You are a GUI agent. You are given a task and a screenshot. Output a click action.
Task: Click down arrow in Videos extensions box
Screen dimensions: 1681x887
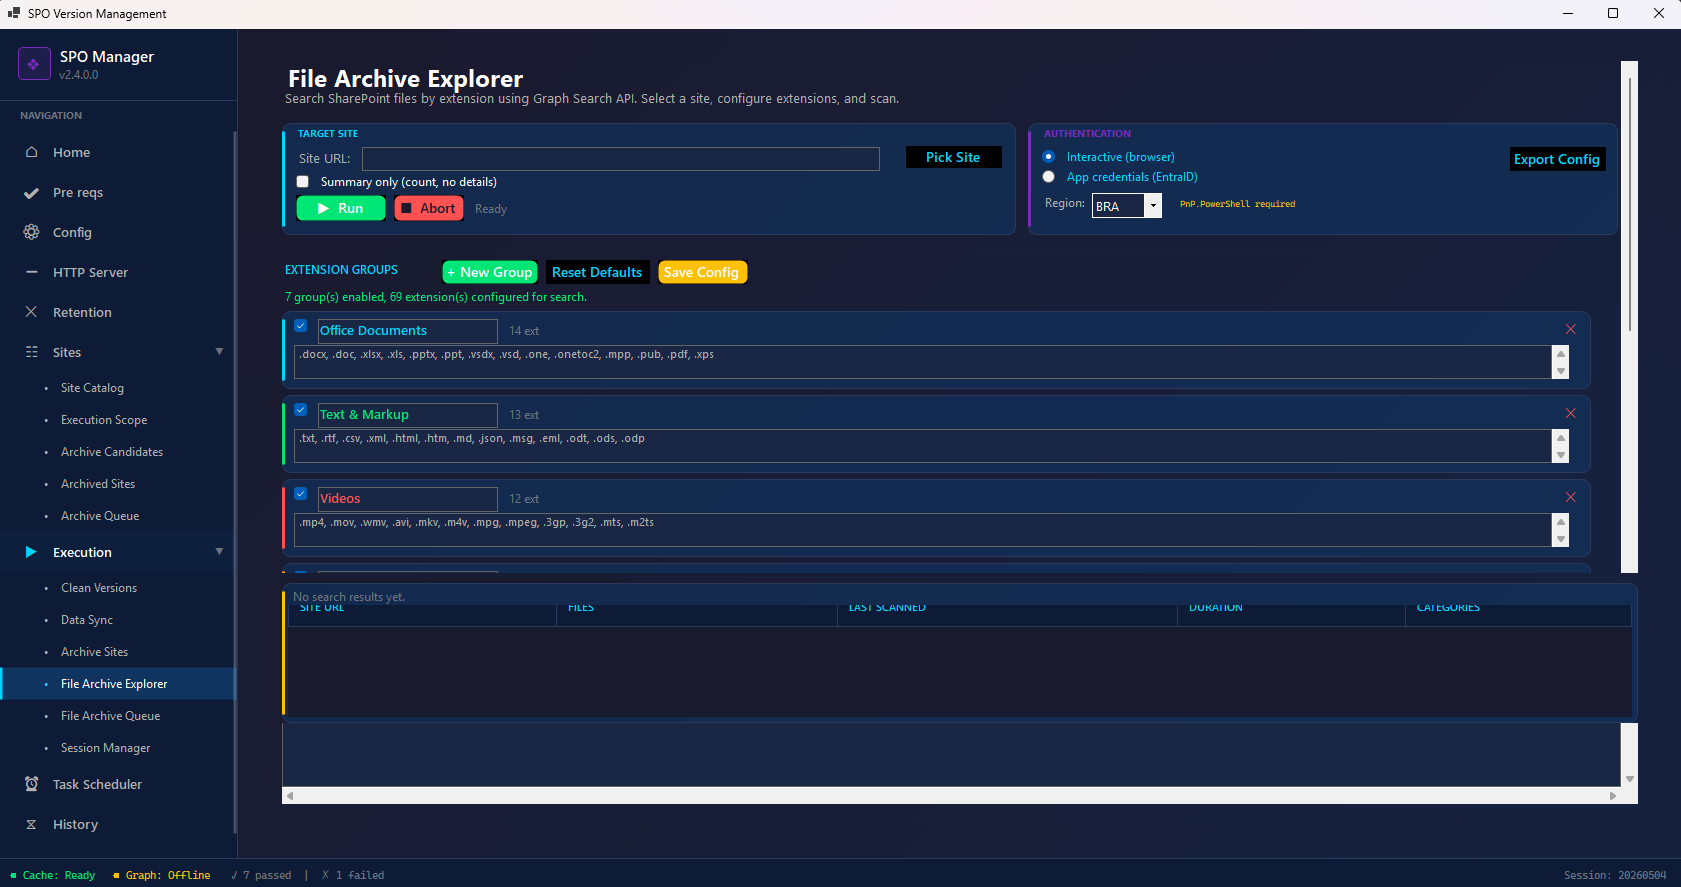pos(1561,539)
